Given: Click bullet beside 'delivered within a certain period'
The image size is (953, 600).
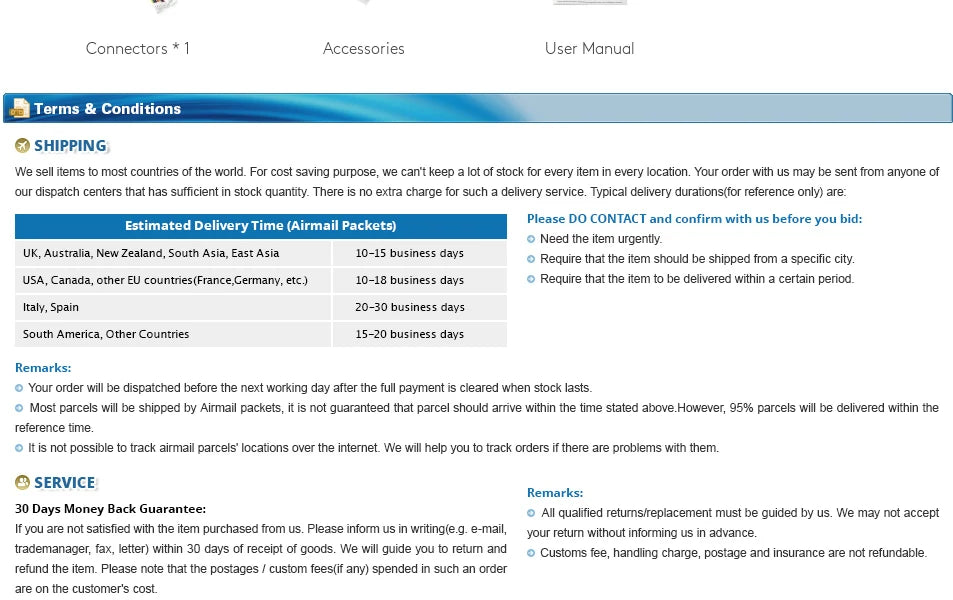Looking at the screenshot, I should coord(531,279).
